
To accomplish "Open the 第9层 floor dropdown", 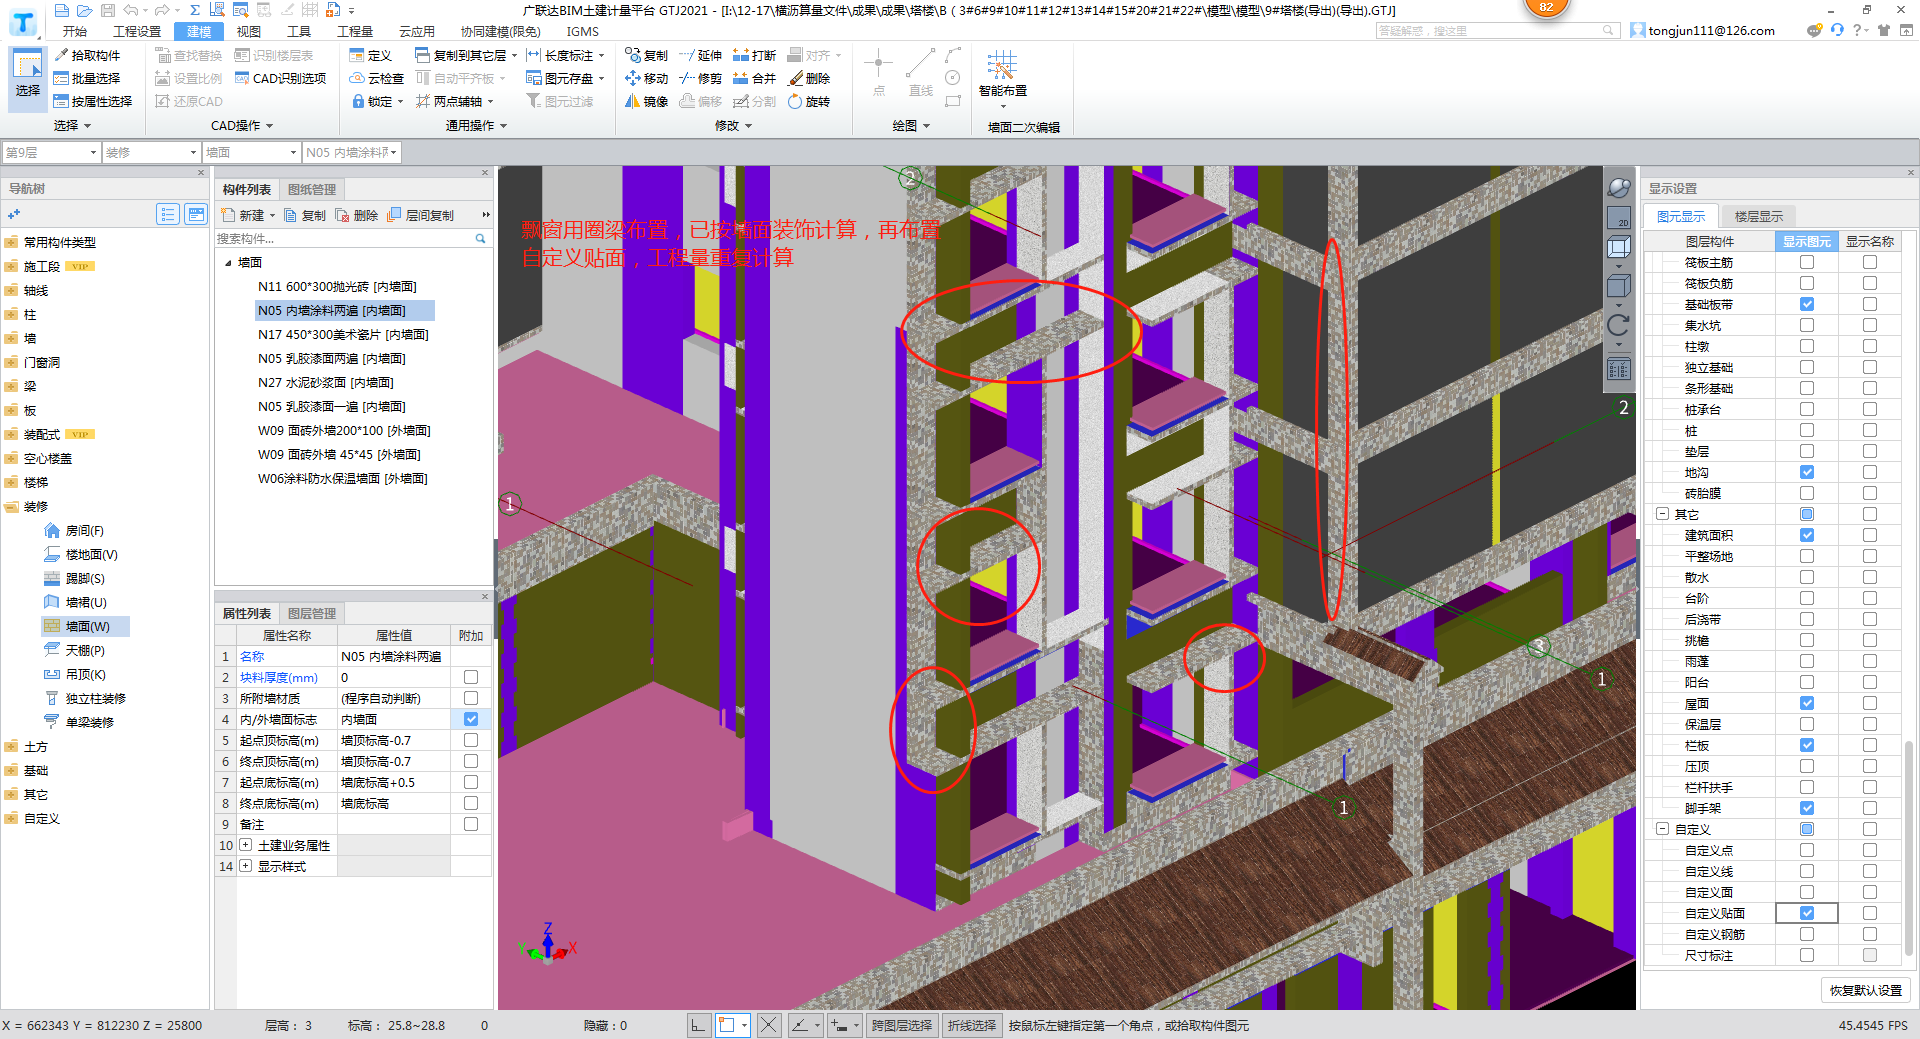I will point(51,152).
